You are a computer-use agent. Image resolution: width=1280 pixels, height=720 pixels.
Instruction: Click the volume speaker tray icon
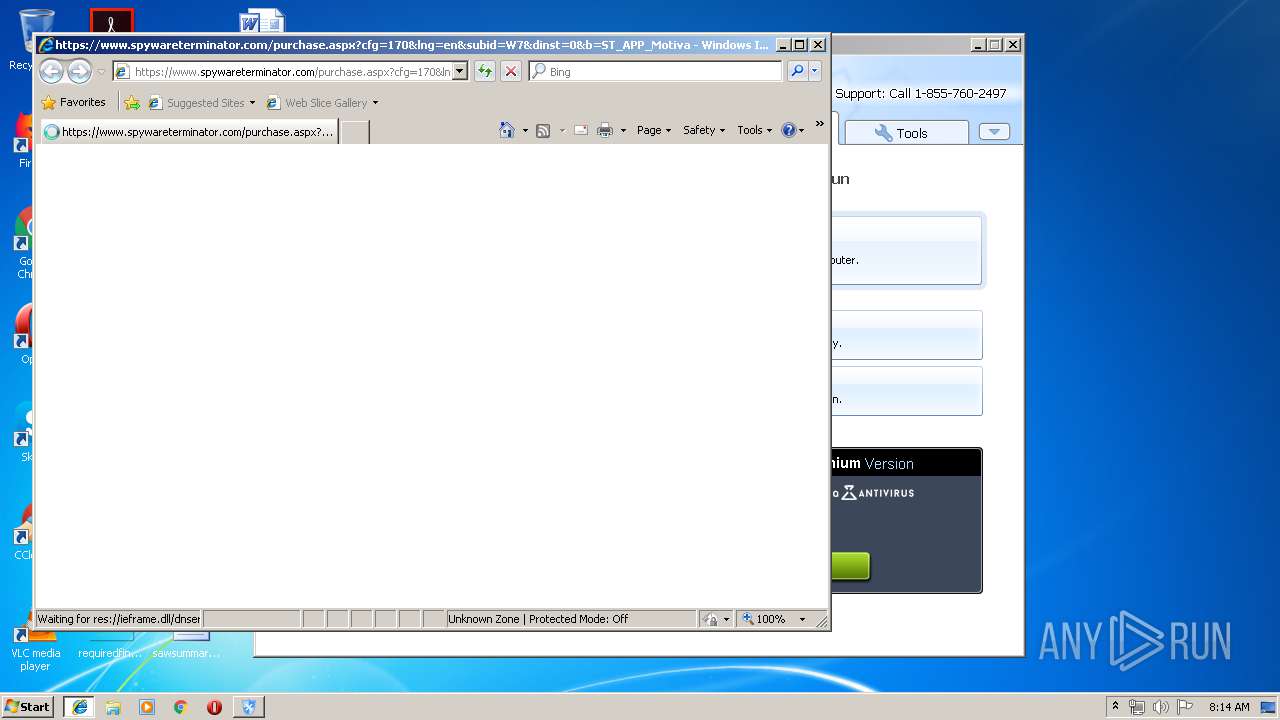pos(1160,707)
